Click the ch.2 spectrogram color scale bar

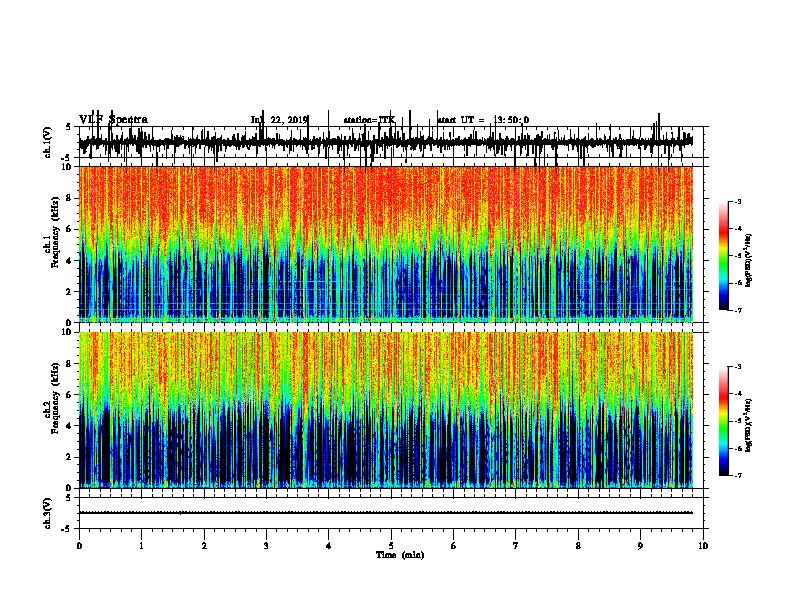tap(724, 421)
